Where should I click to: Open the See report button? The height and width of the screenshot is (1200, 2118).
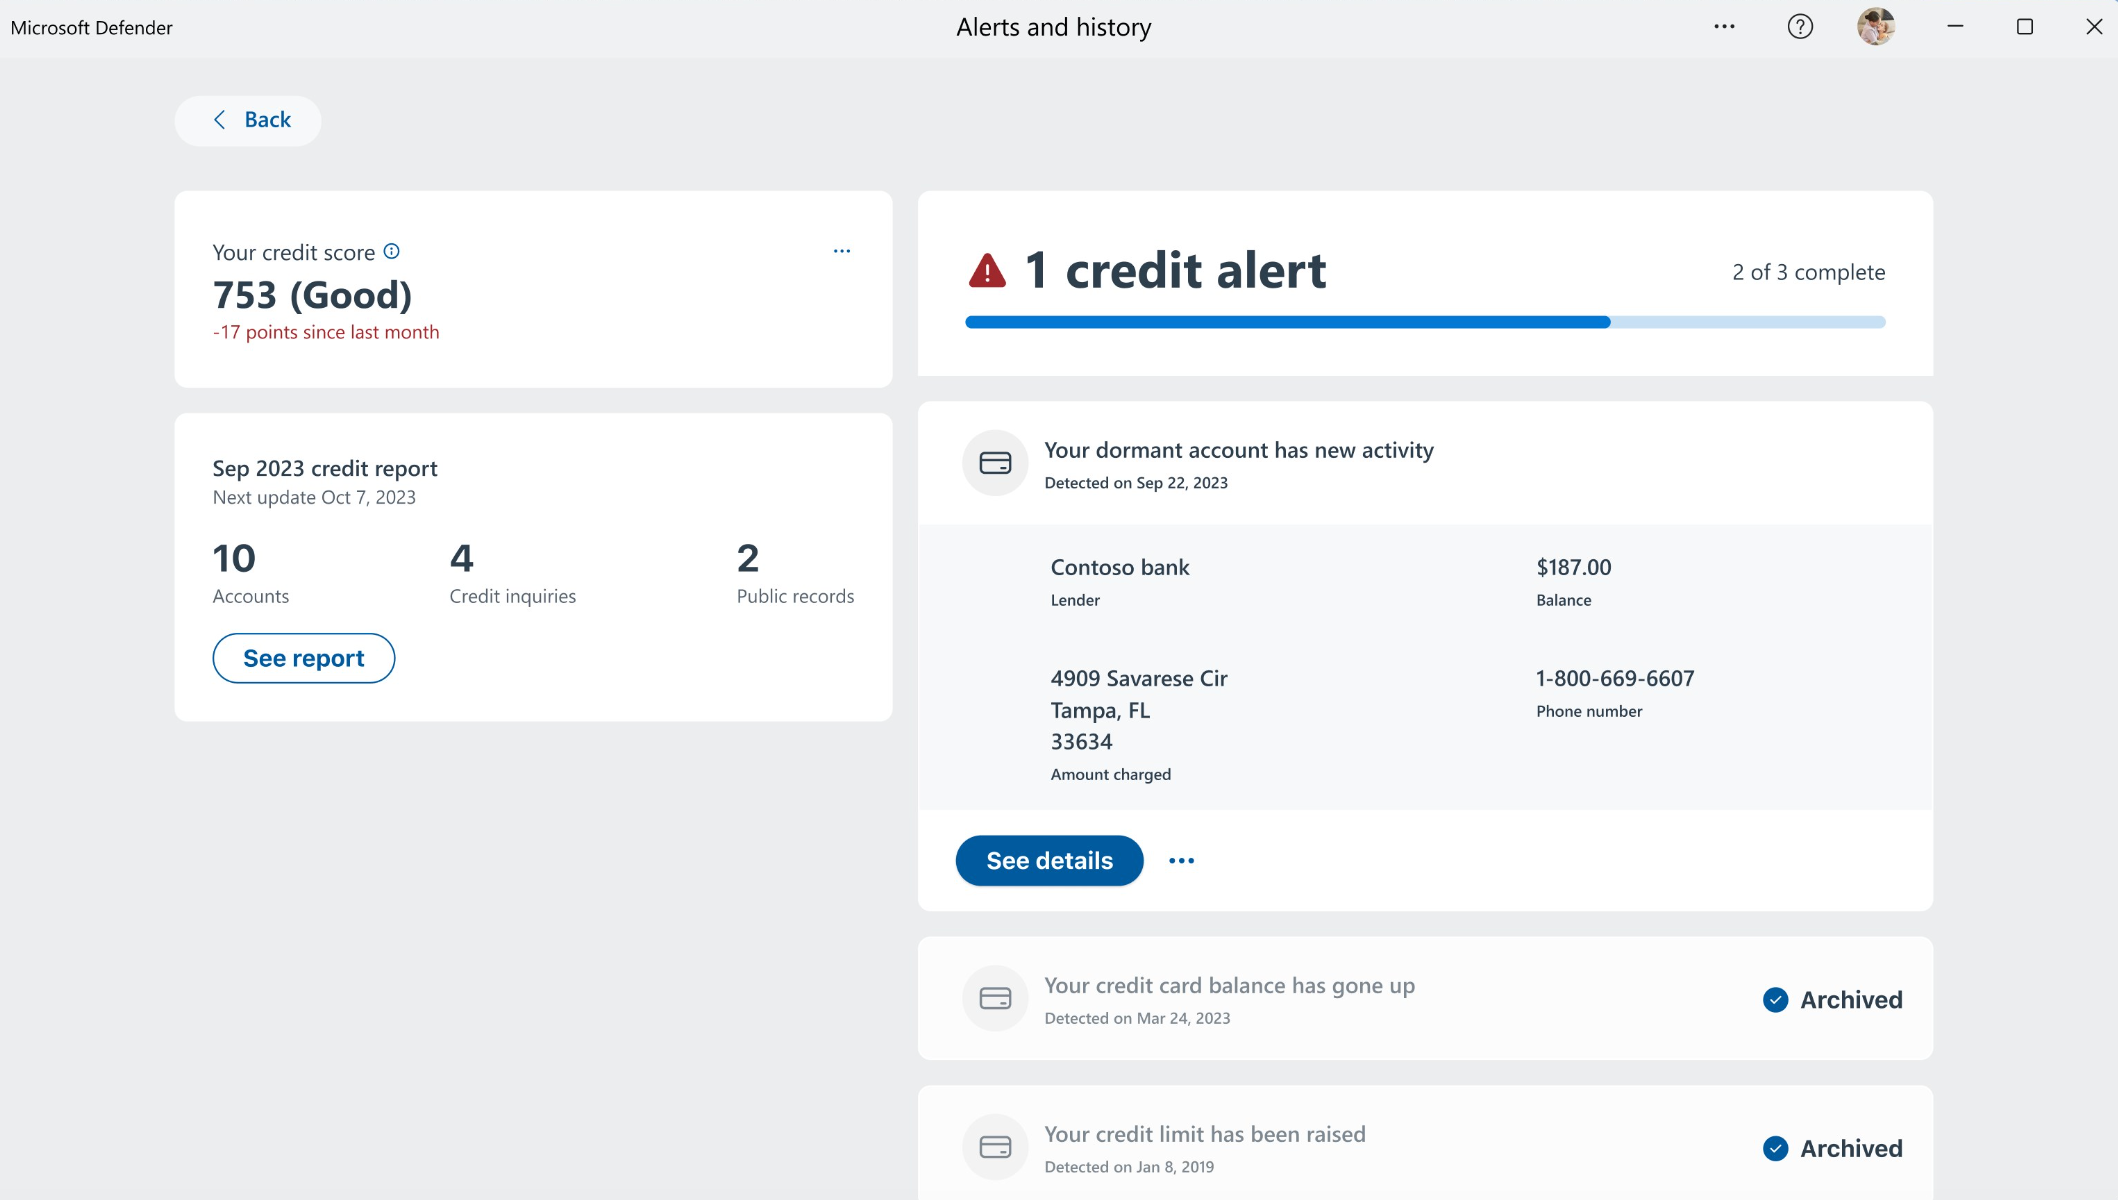pyautogui.click(x=304, y=658)
